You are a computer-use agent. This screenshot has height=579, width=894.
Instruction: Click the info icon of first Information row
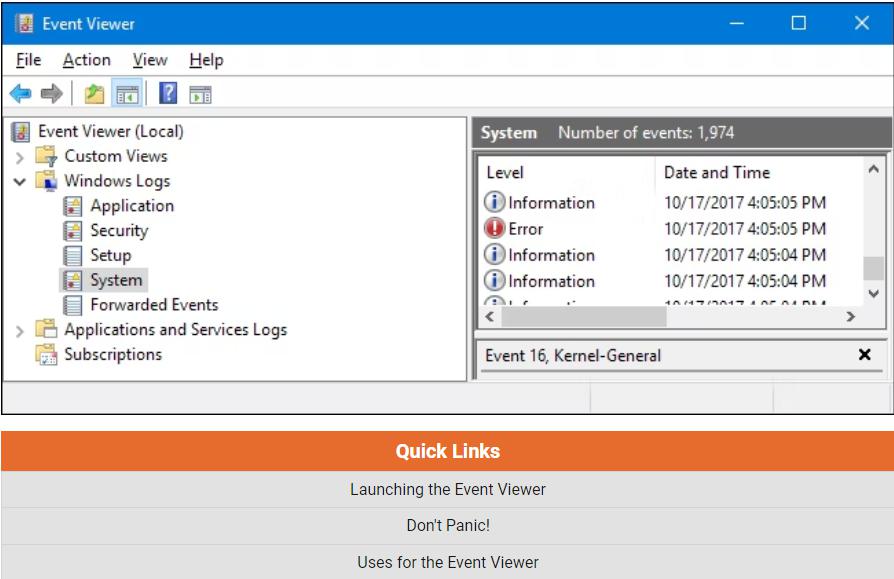tap(494, 202)
